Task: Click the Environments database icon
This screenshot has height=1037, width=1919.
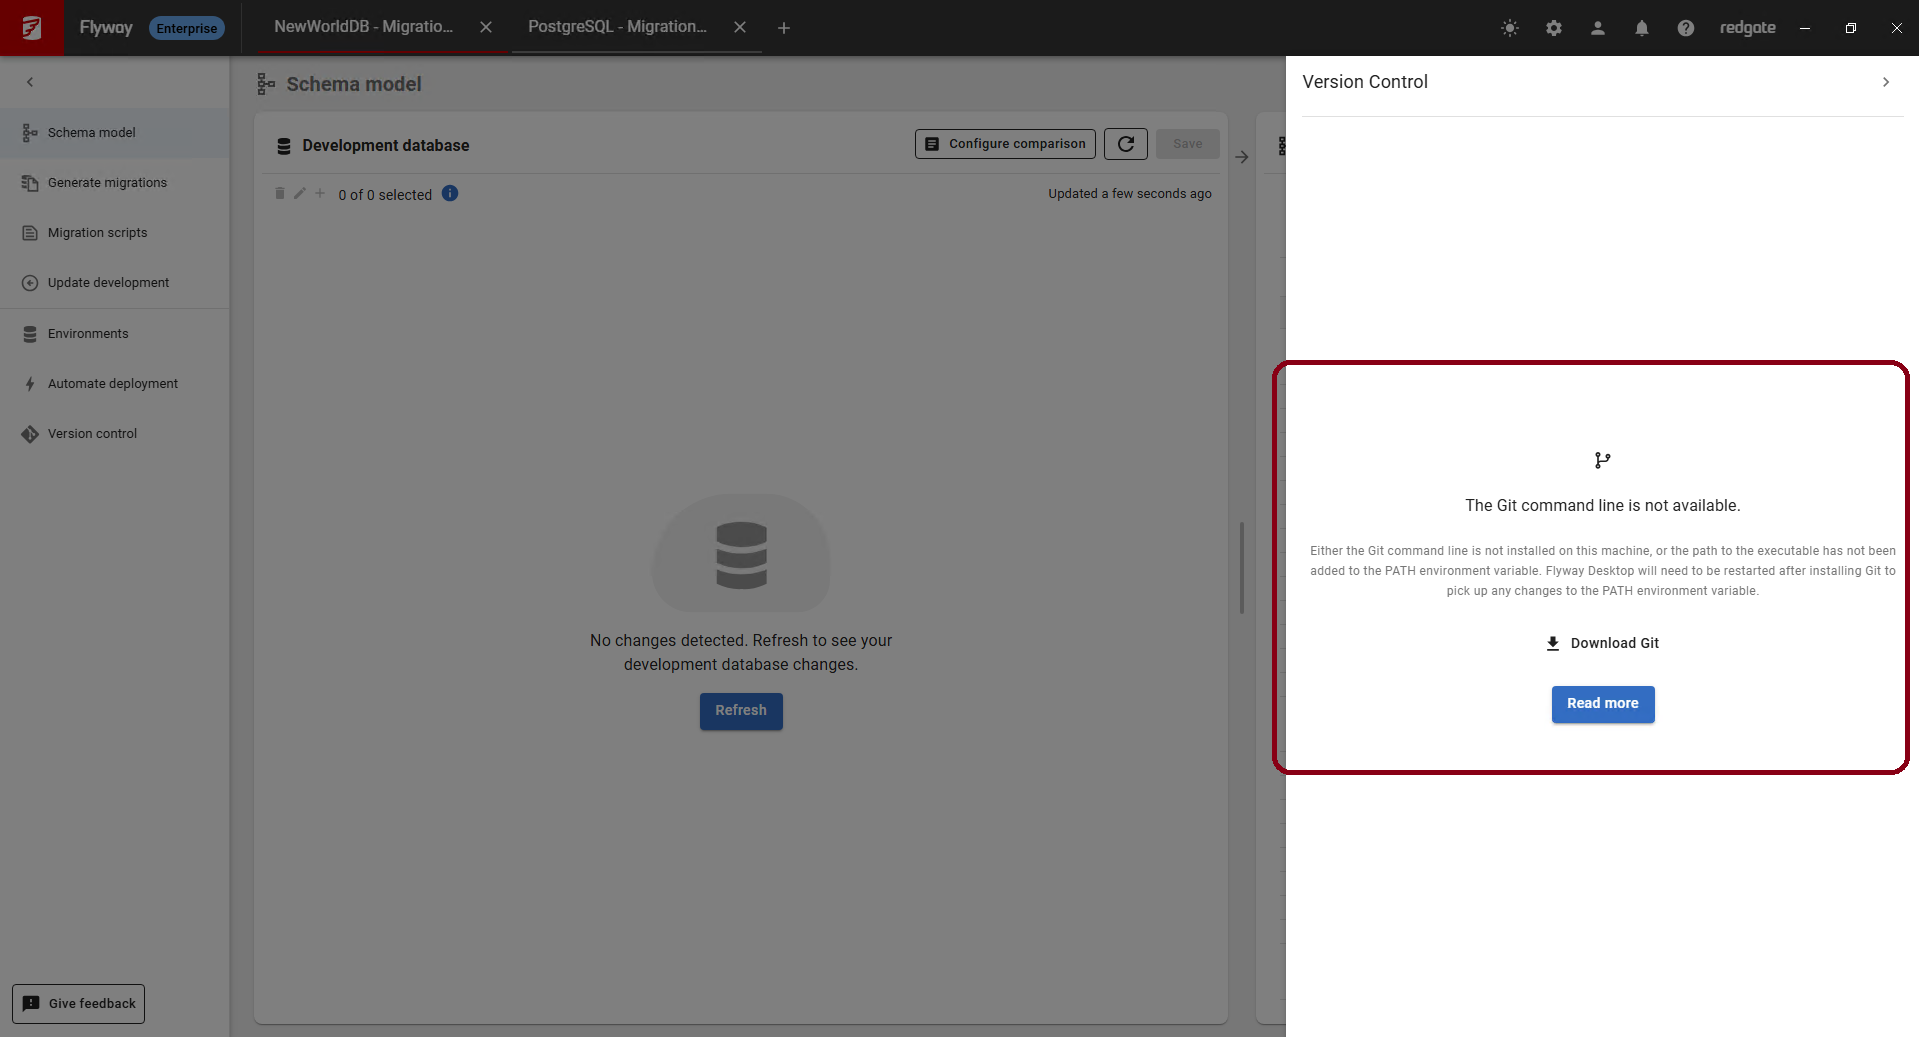Action: [30, 334]
